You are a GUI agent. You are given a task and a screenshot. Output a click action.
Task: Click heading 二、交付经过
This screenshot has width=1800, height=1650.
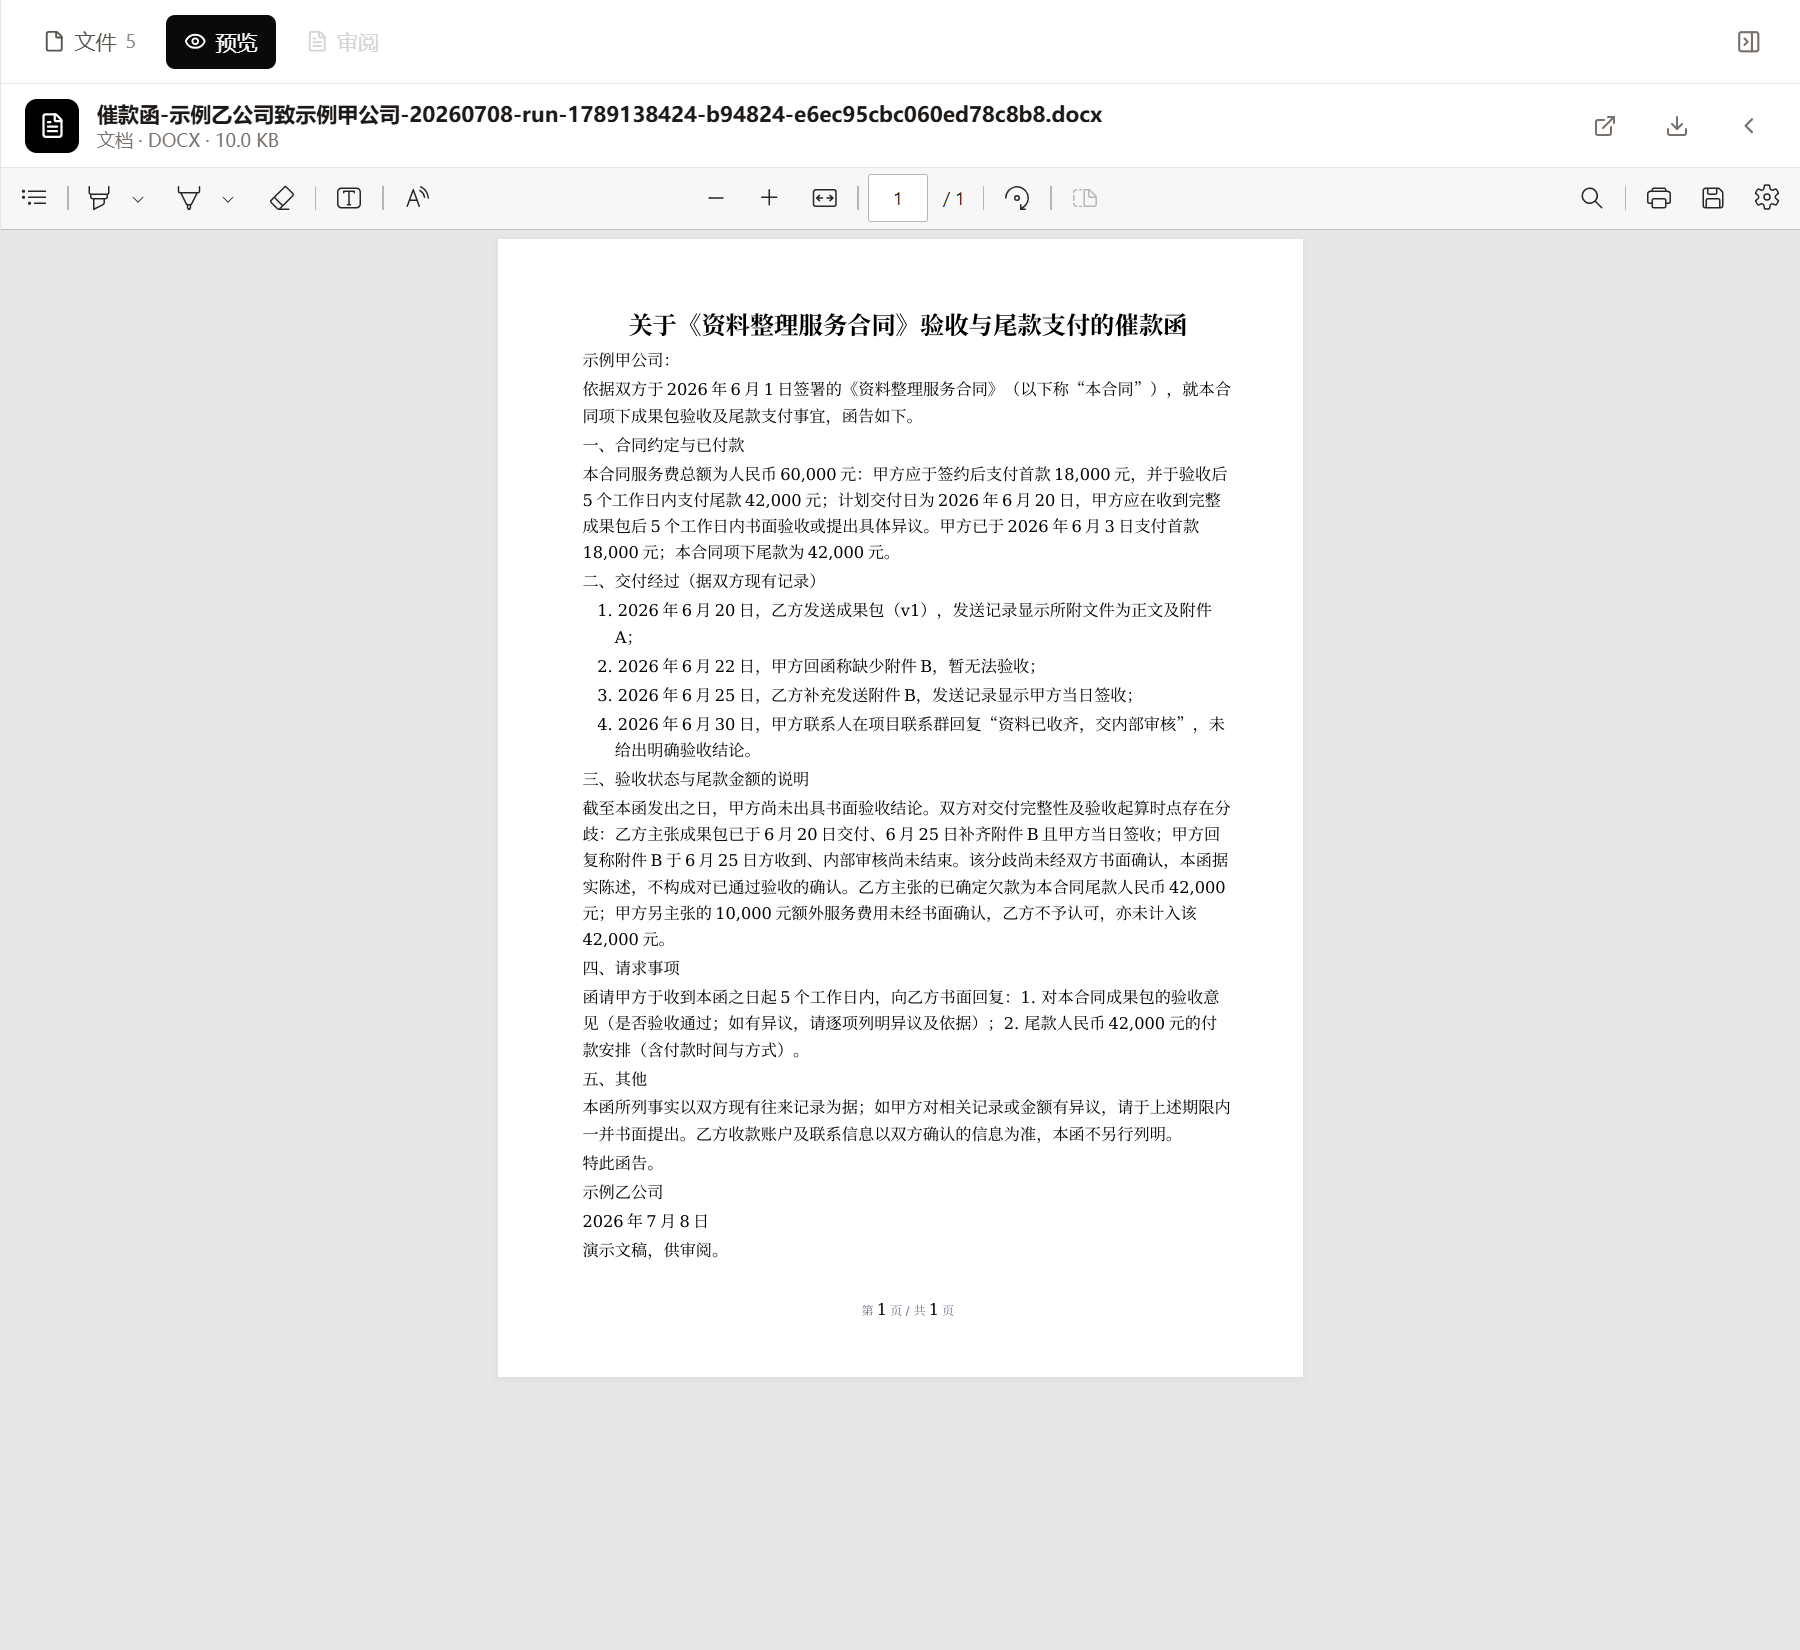(704, 581)
